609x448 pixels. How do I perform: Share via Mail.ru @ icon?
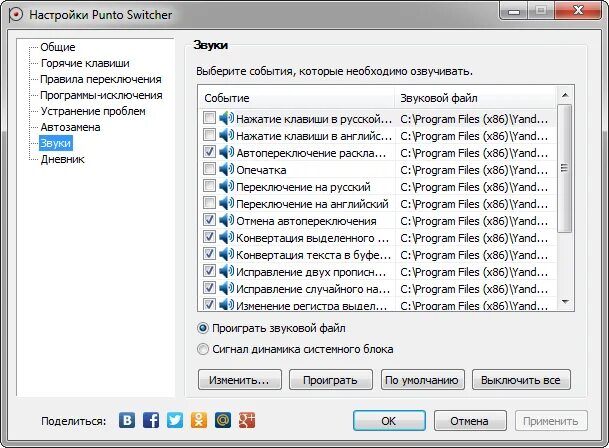tap(223, 420)
